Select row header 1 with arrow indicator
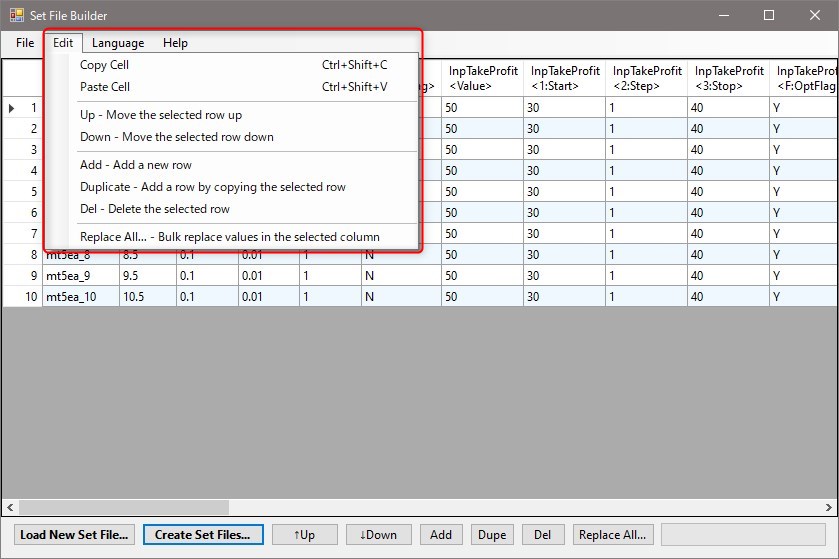This screenshot has height=559, width=839. [x=22, y=108]
